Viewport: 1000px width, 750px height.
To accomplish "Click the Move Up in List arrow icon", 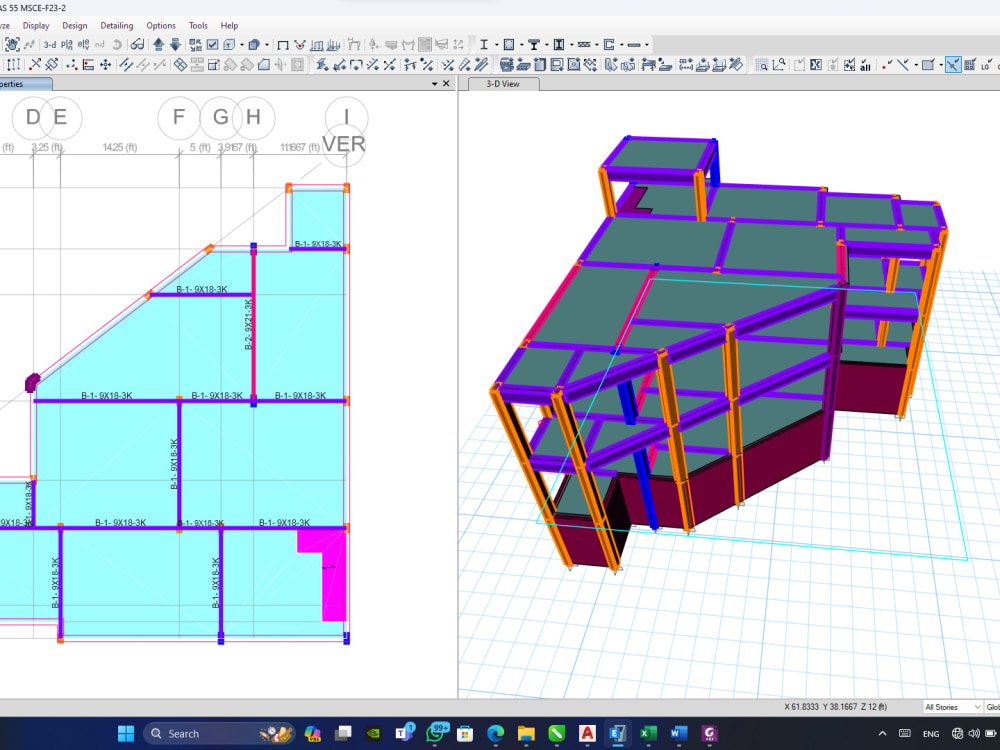I will click(x=158, y=44).
